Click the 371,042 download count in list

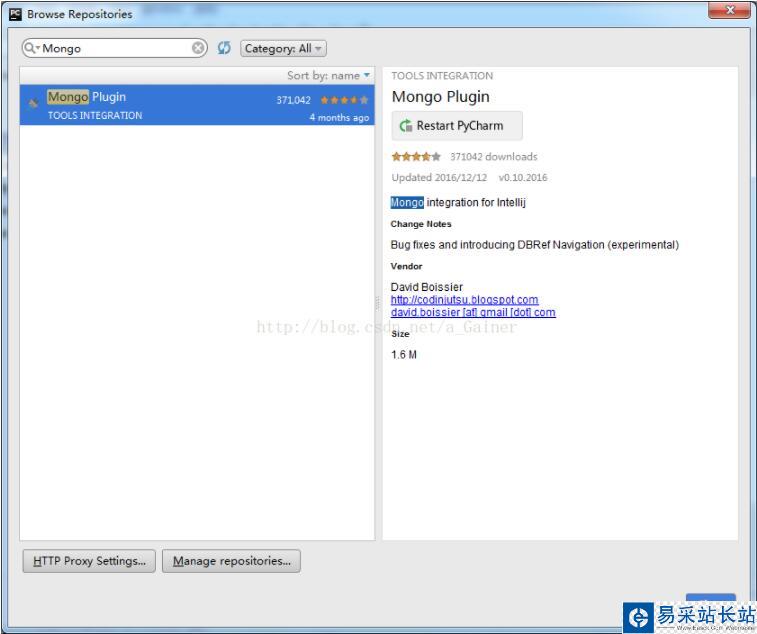[294, 100]
